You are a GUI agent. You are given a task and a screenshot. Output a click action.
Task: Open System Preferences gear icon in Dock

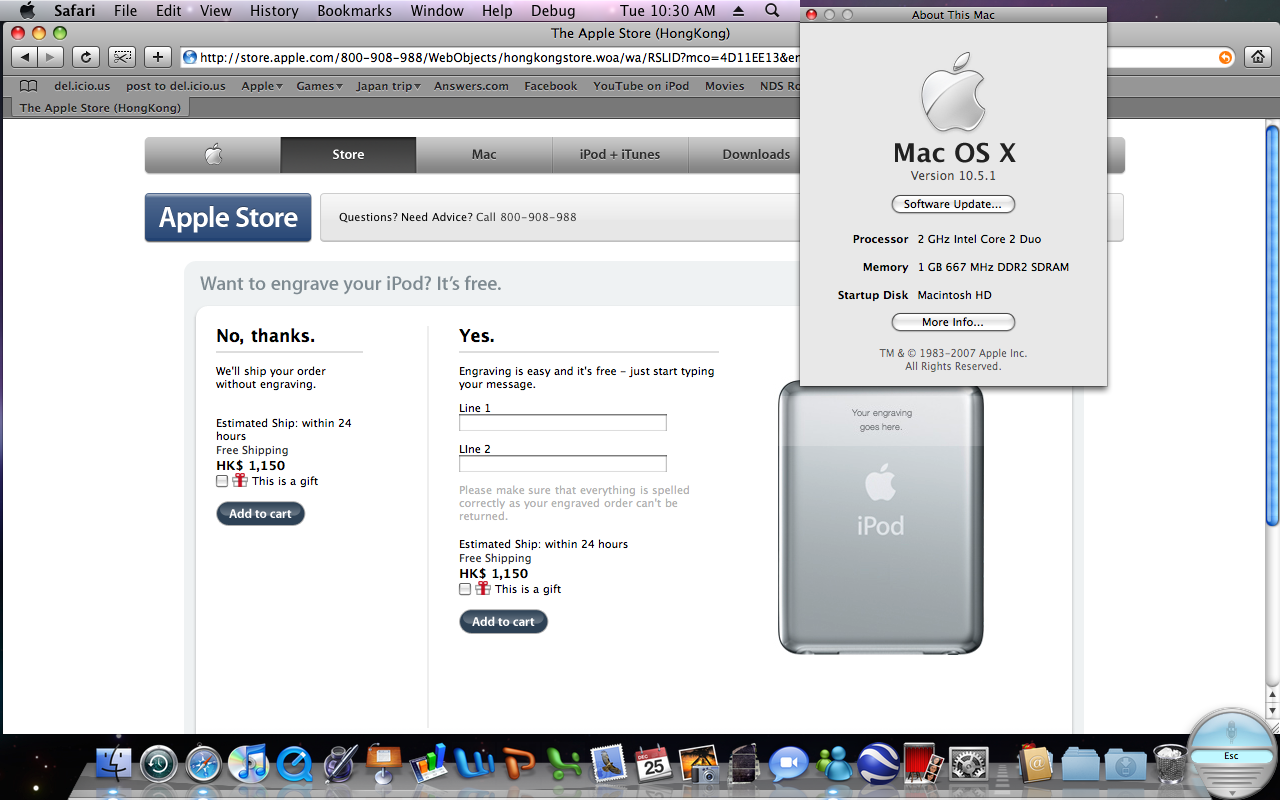click(x=968, y=765)
